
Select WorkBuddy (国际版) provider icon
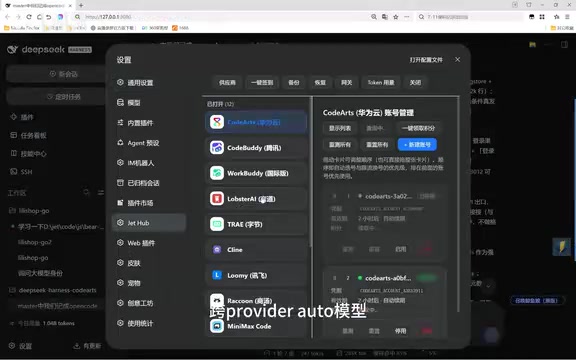coord(217,173)
